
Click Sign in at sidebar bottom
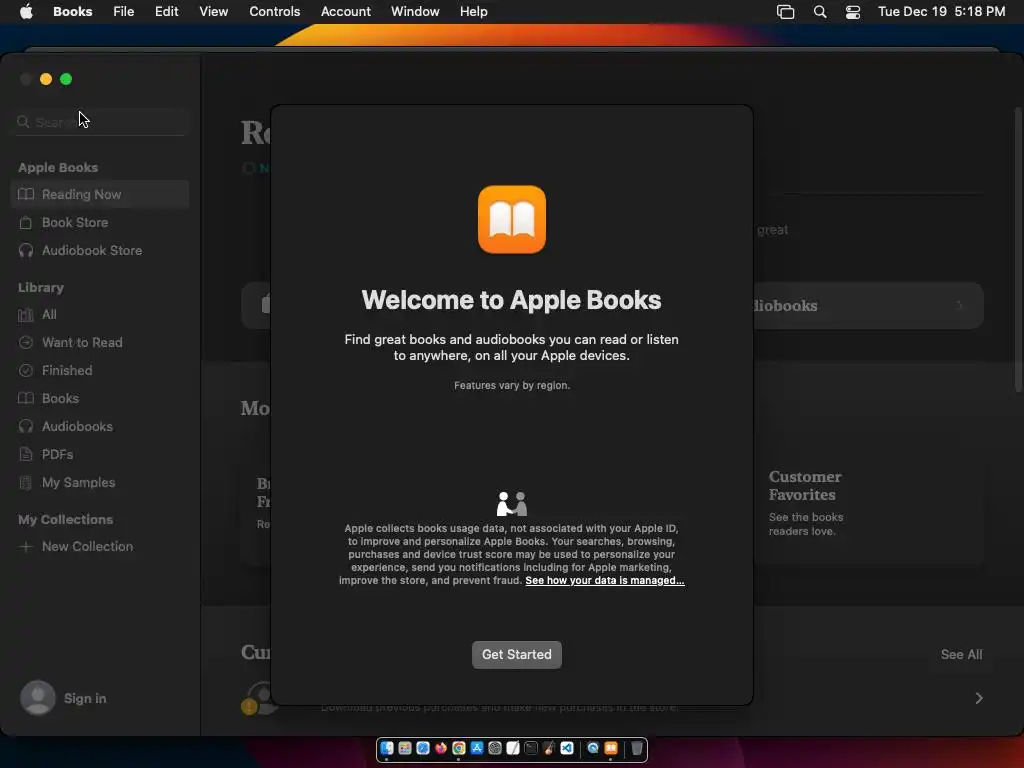click(x=85, y=698)
